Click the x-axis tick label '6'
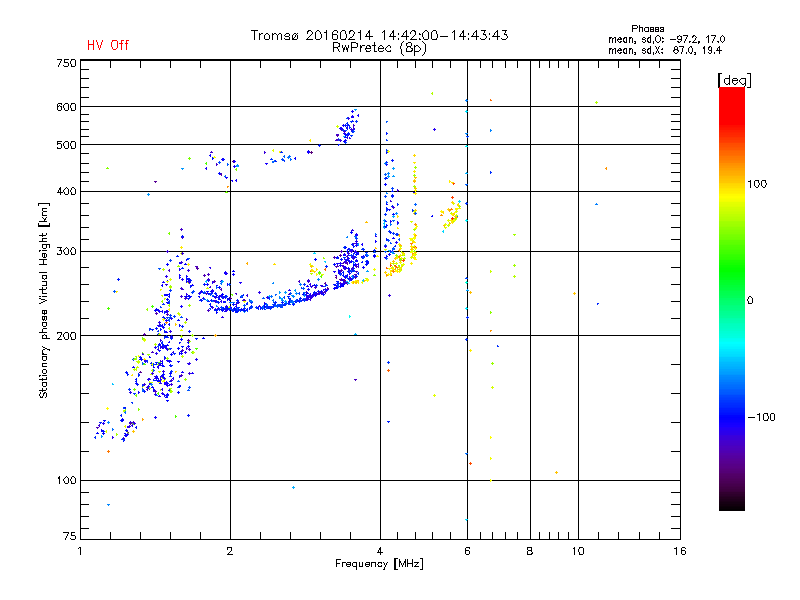800x600 pixels. [x=467, y=551]
